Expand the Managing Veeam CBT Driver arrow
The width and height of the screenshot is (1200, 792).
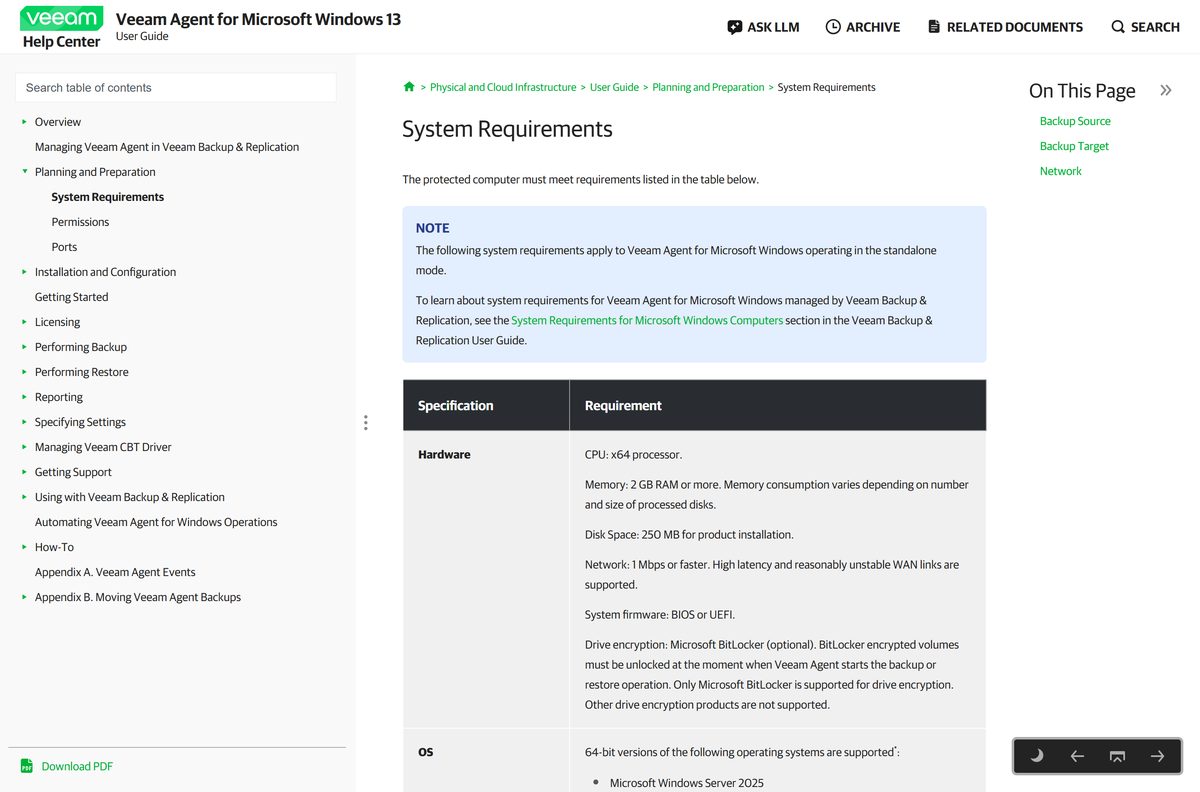[25, 447]
